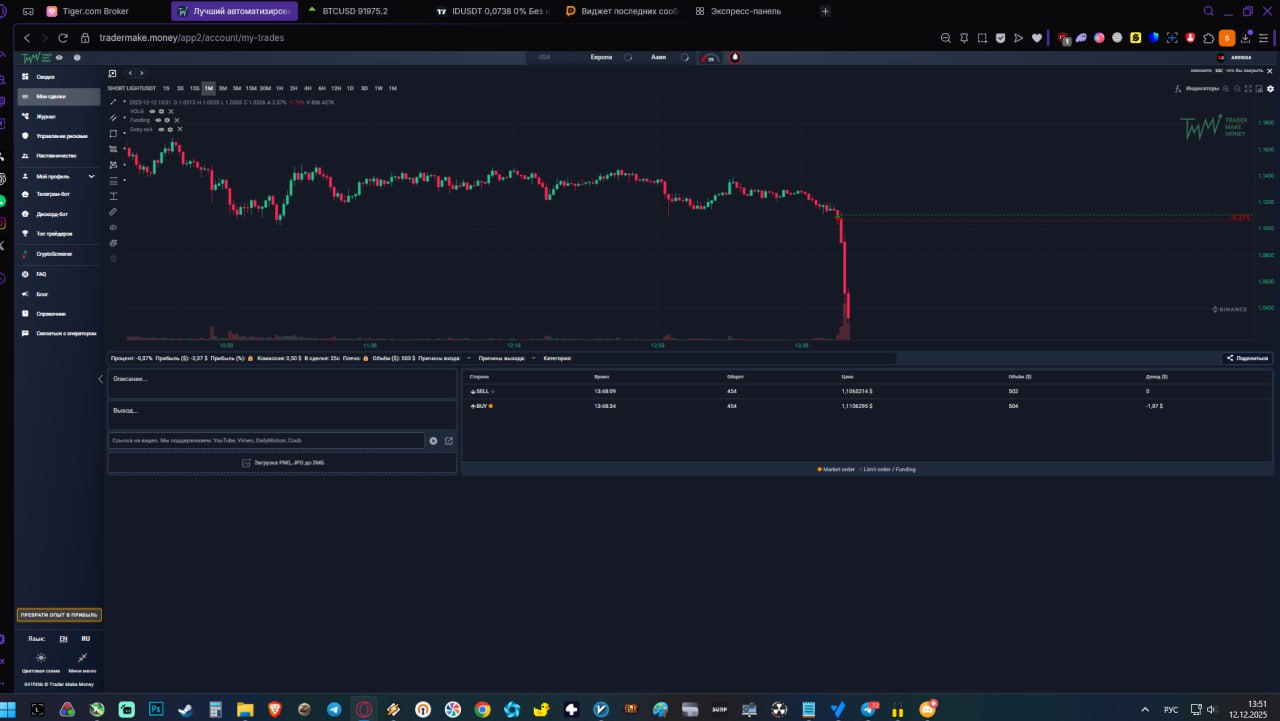1280x721 pixels.
Task: Open the Причины входа dropdown
Action: coord(469,358)
